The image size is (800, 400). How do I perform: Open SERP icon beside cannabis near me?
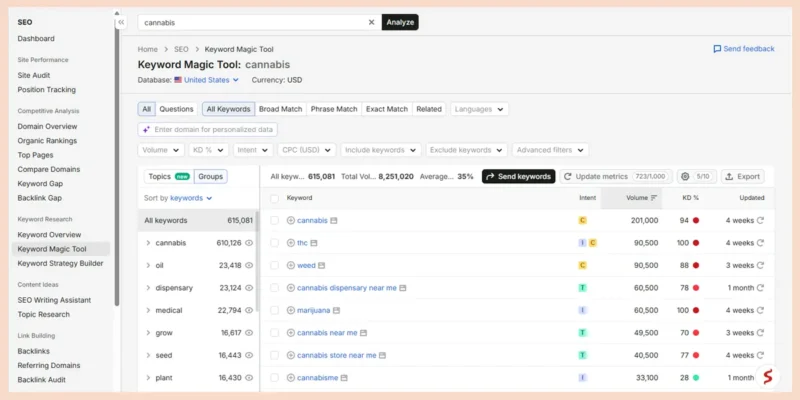pos(363,333)
